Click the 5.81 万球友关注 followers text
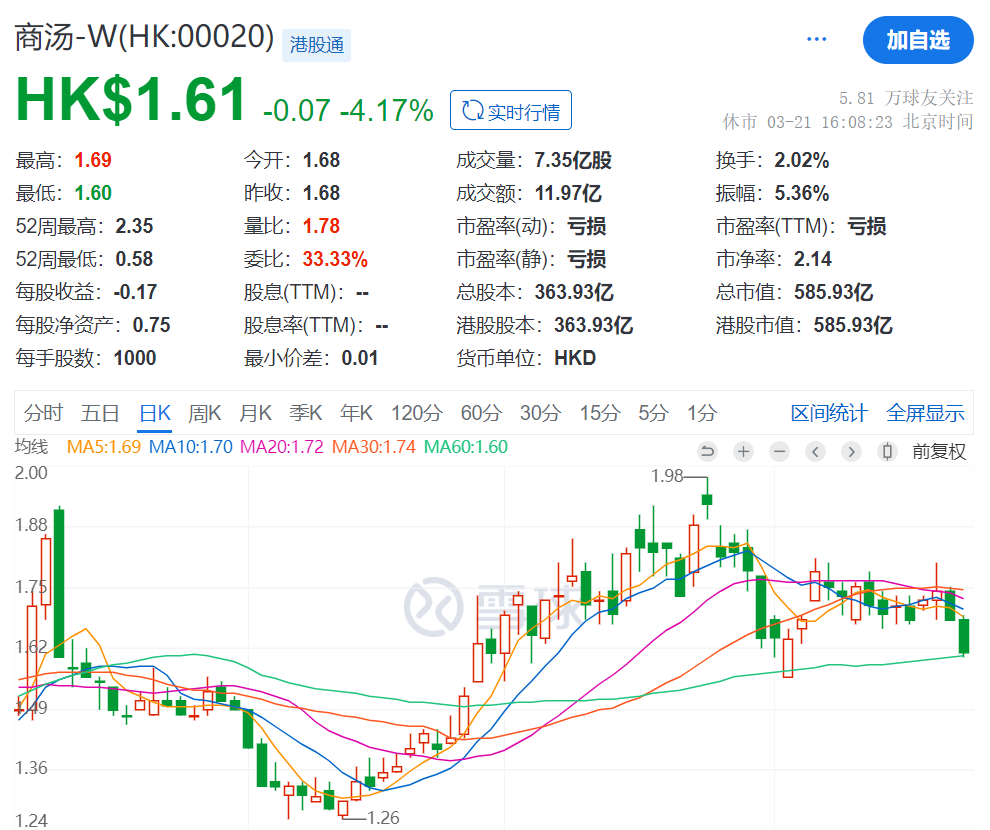 (905, 98)
